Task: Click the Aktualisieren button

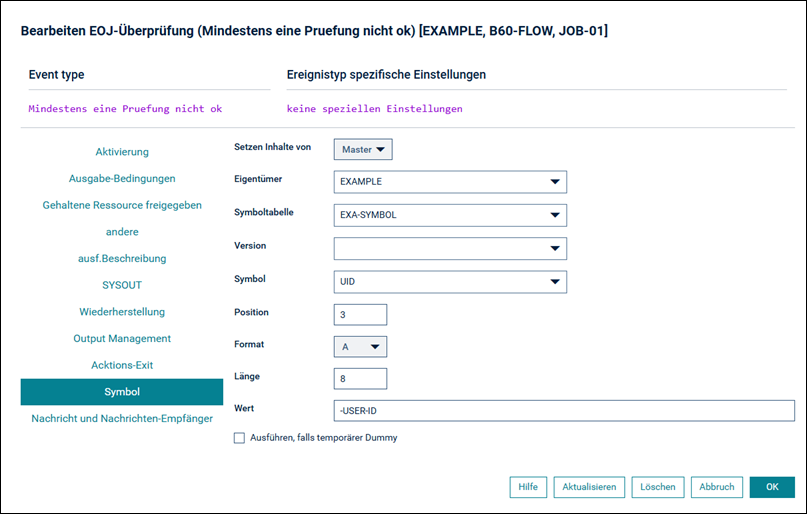Action: [589, 487]
